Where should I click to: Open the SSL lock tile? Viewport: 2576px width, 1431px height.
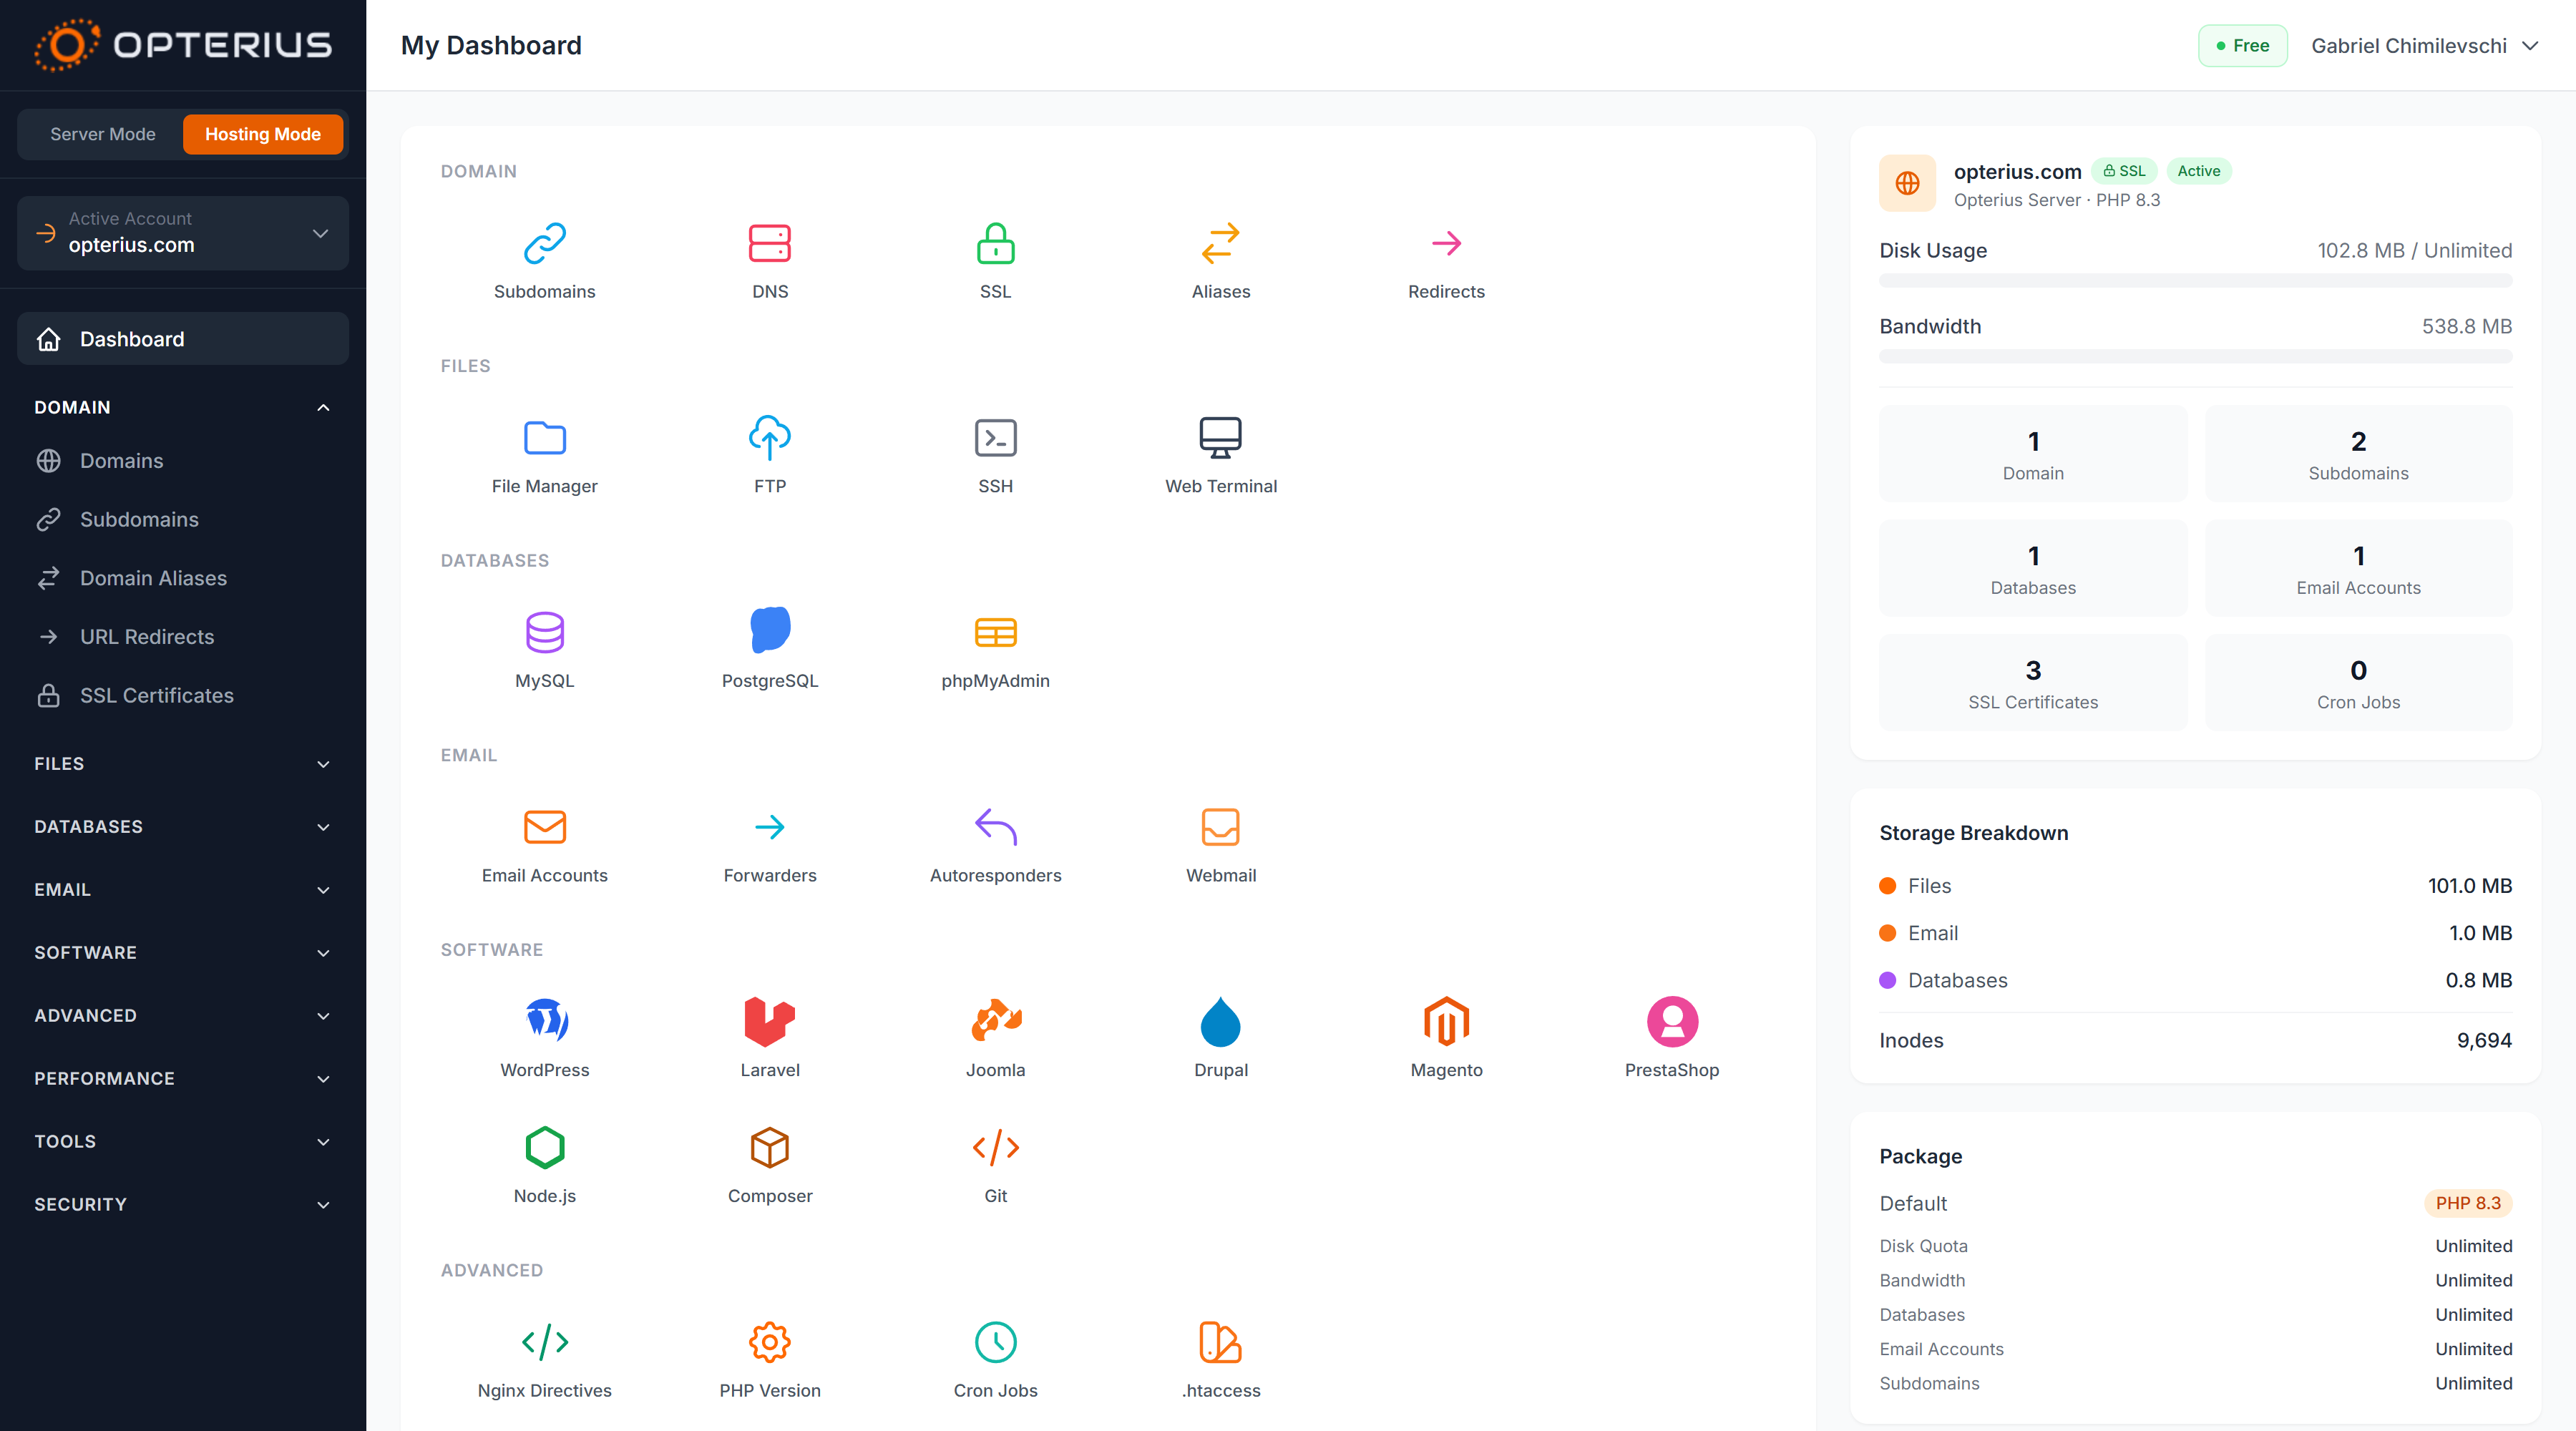[x=995, y=262]
